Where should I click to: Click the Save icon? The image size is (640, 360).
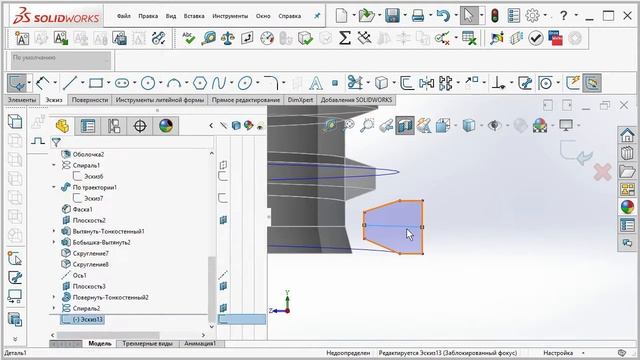(x=392, y=16)
